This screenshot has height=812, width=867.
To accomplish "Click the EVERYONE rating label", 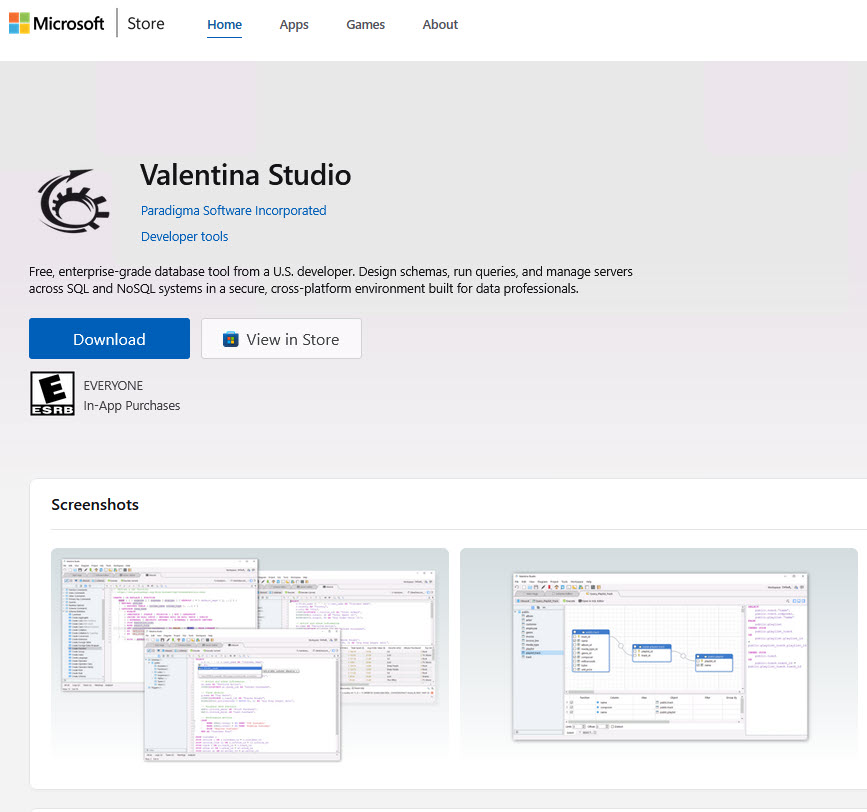I will tap(113, 386).
